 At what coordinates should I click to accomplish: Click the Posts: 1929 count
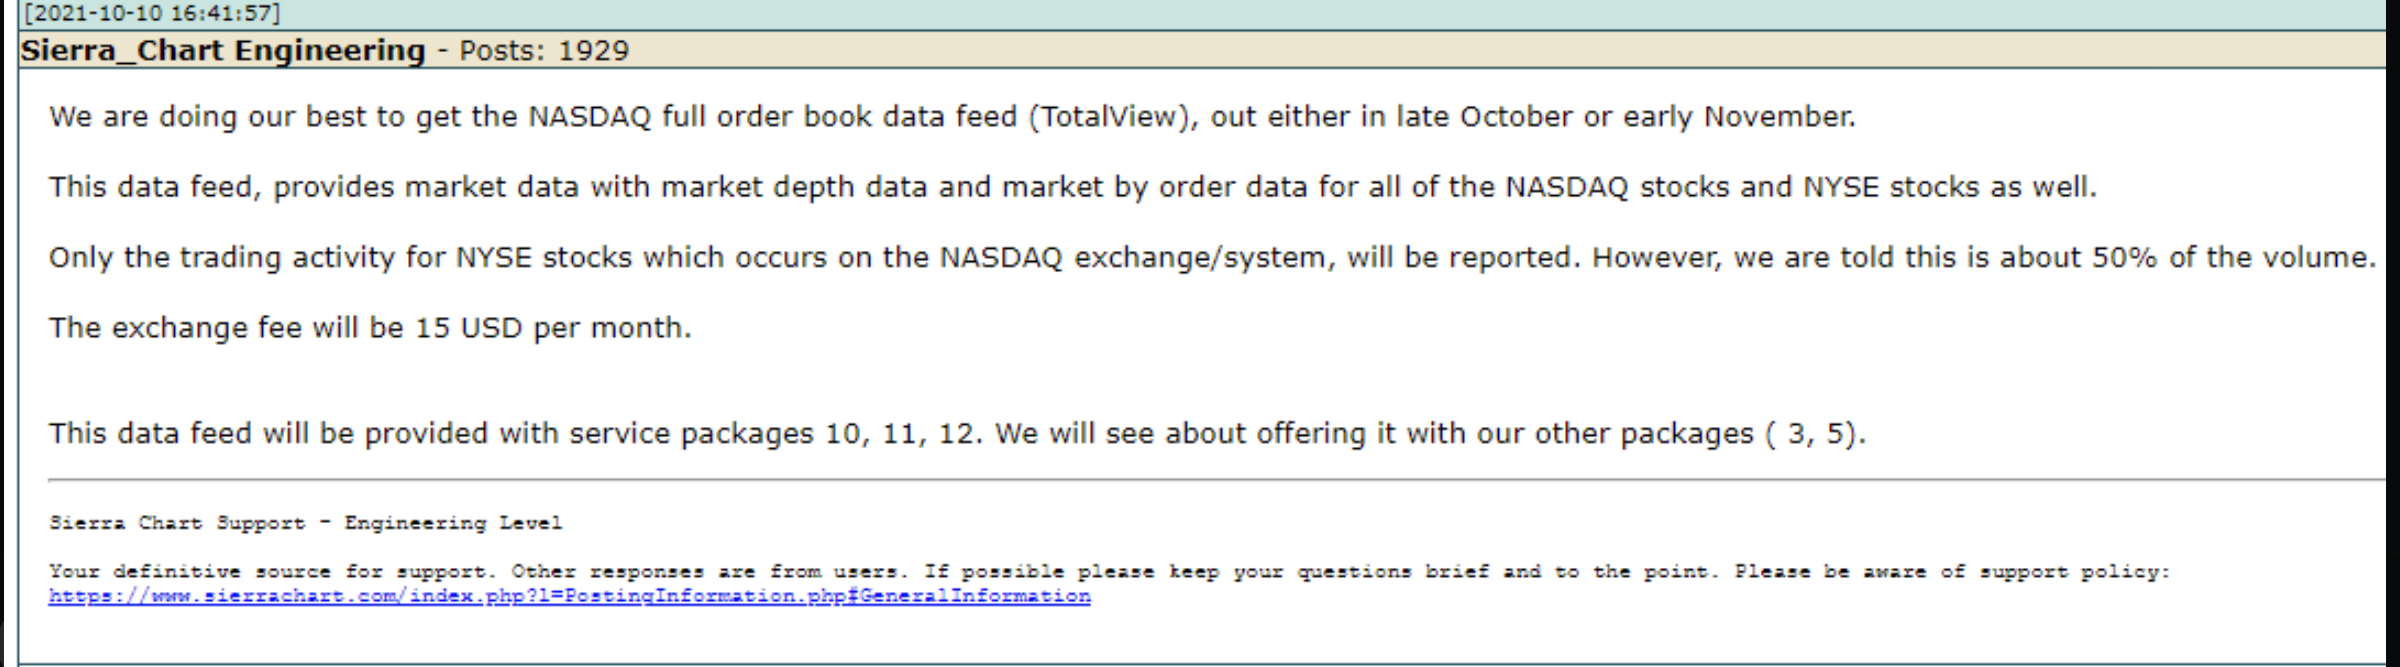544,51
